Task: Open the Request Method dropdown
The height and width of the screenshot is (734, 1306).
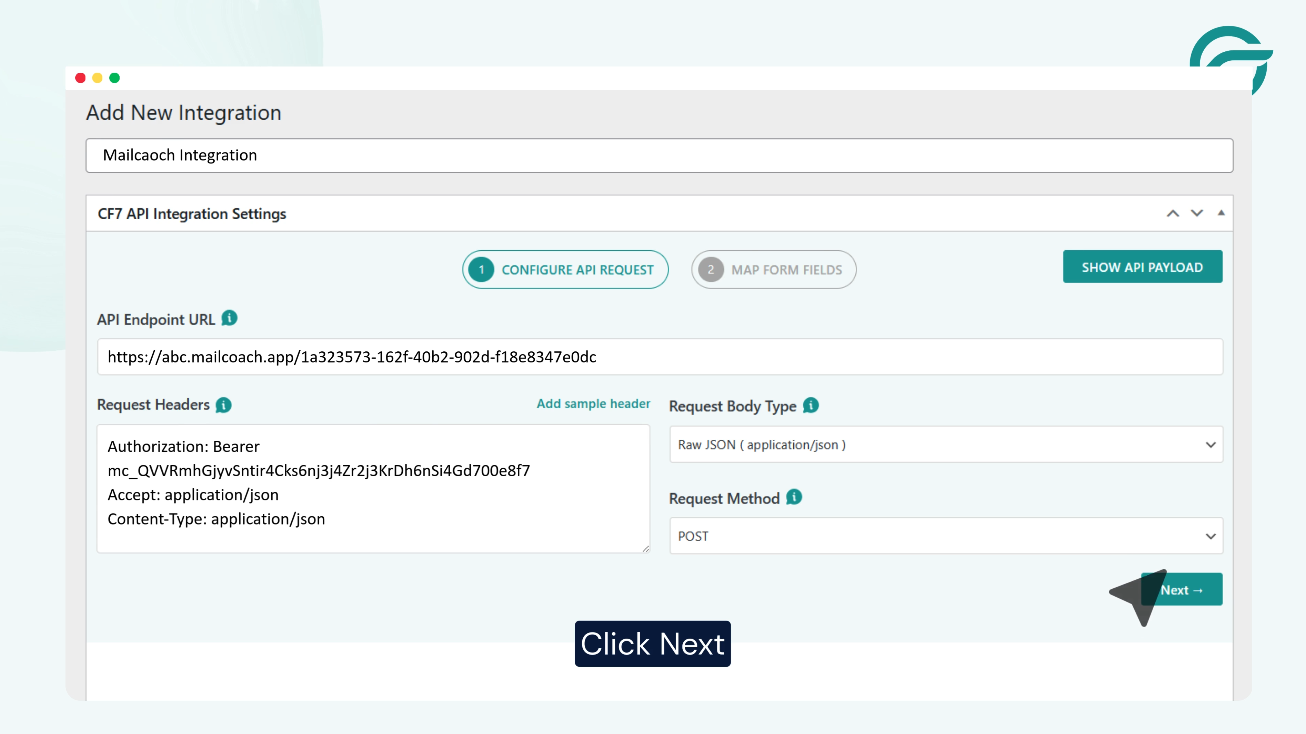Action: pos(945,536)
